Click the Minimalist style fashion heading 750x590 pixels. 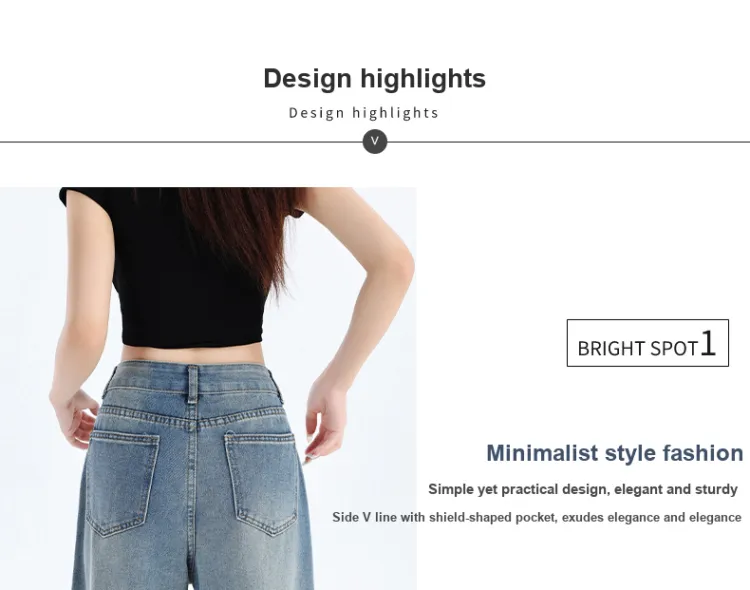[615, 453]
